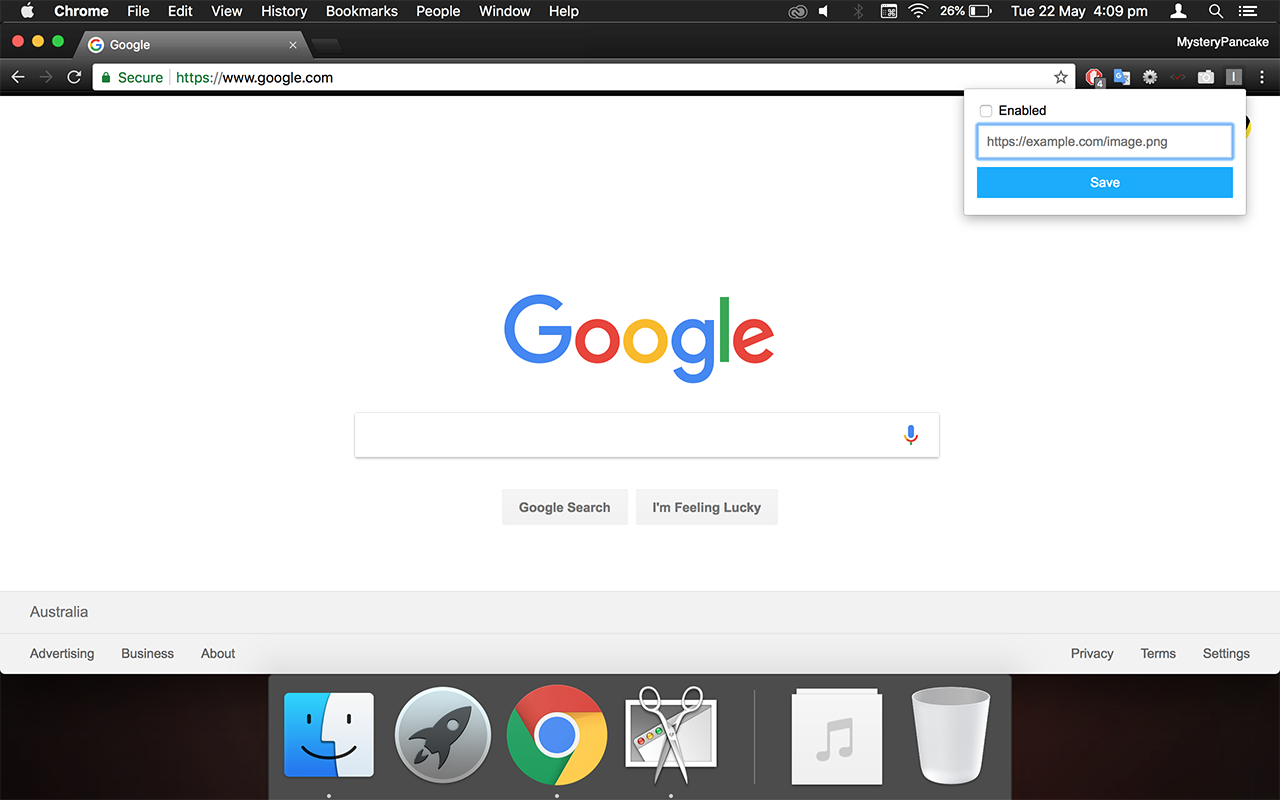Click the Secure padlock site info

[132, 77]
